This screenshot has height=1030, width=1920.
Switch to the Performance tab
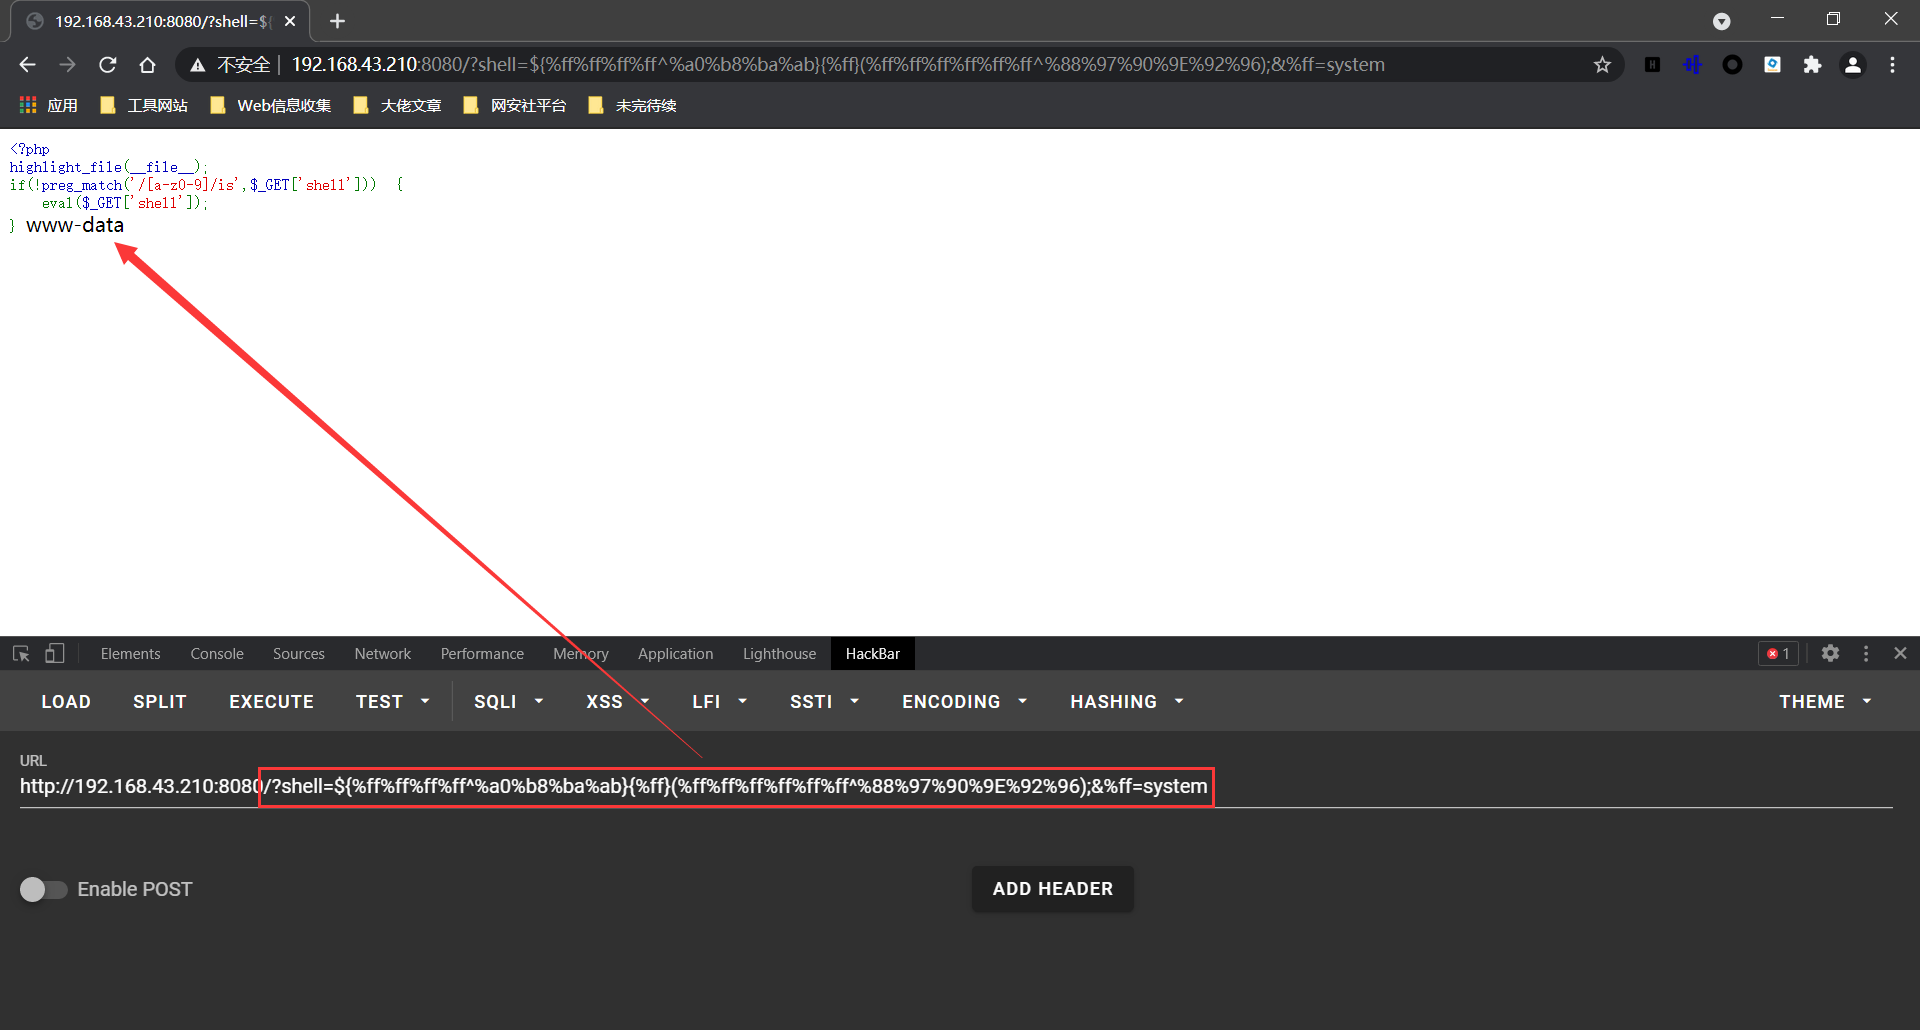(482, 653)
